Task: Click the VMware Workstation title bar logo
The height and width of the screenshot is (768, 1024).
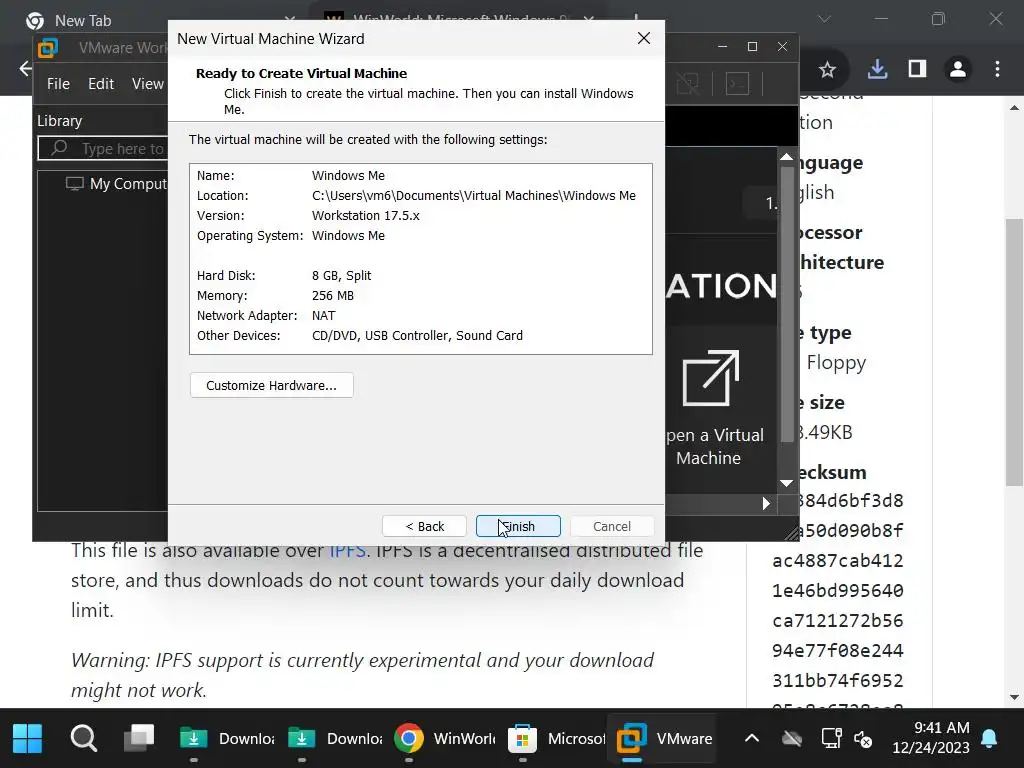Action: point(48,48)
